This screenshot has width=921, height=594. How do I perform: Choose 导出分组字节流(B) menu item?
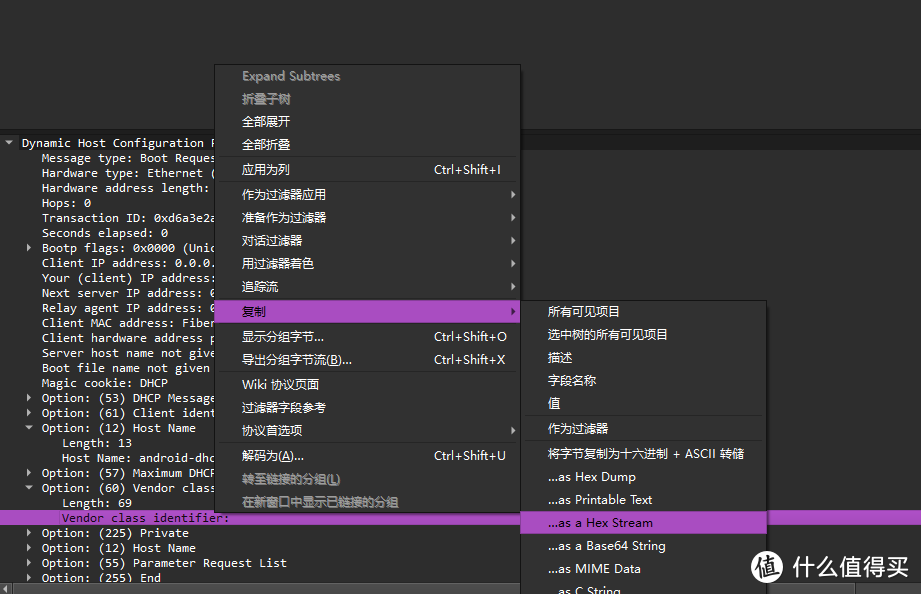coord(368,360)
